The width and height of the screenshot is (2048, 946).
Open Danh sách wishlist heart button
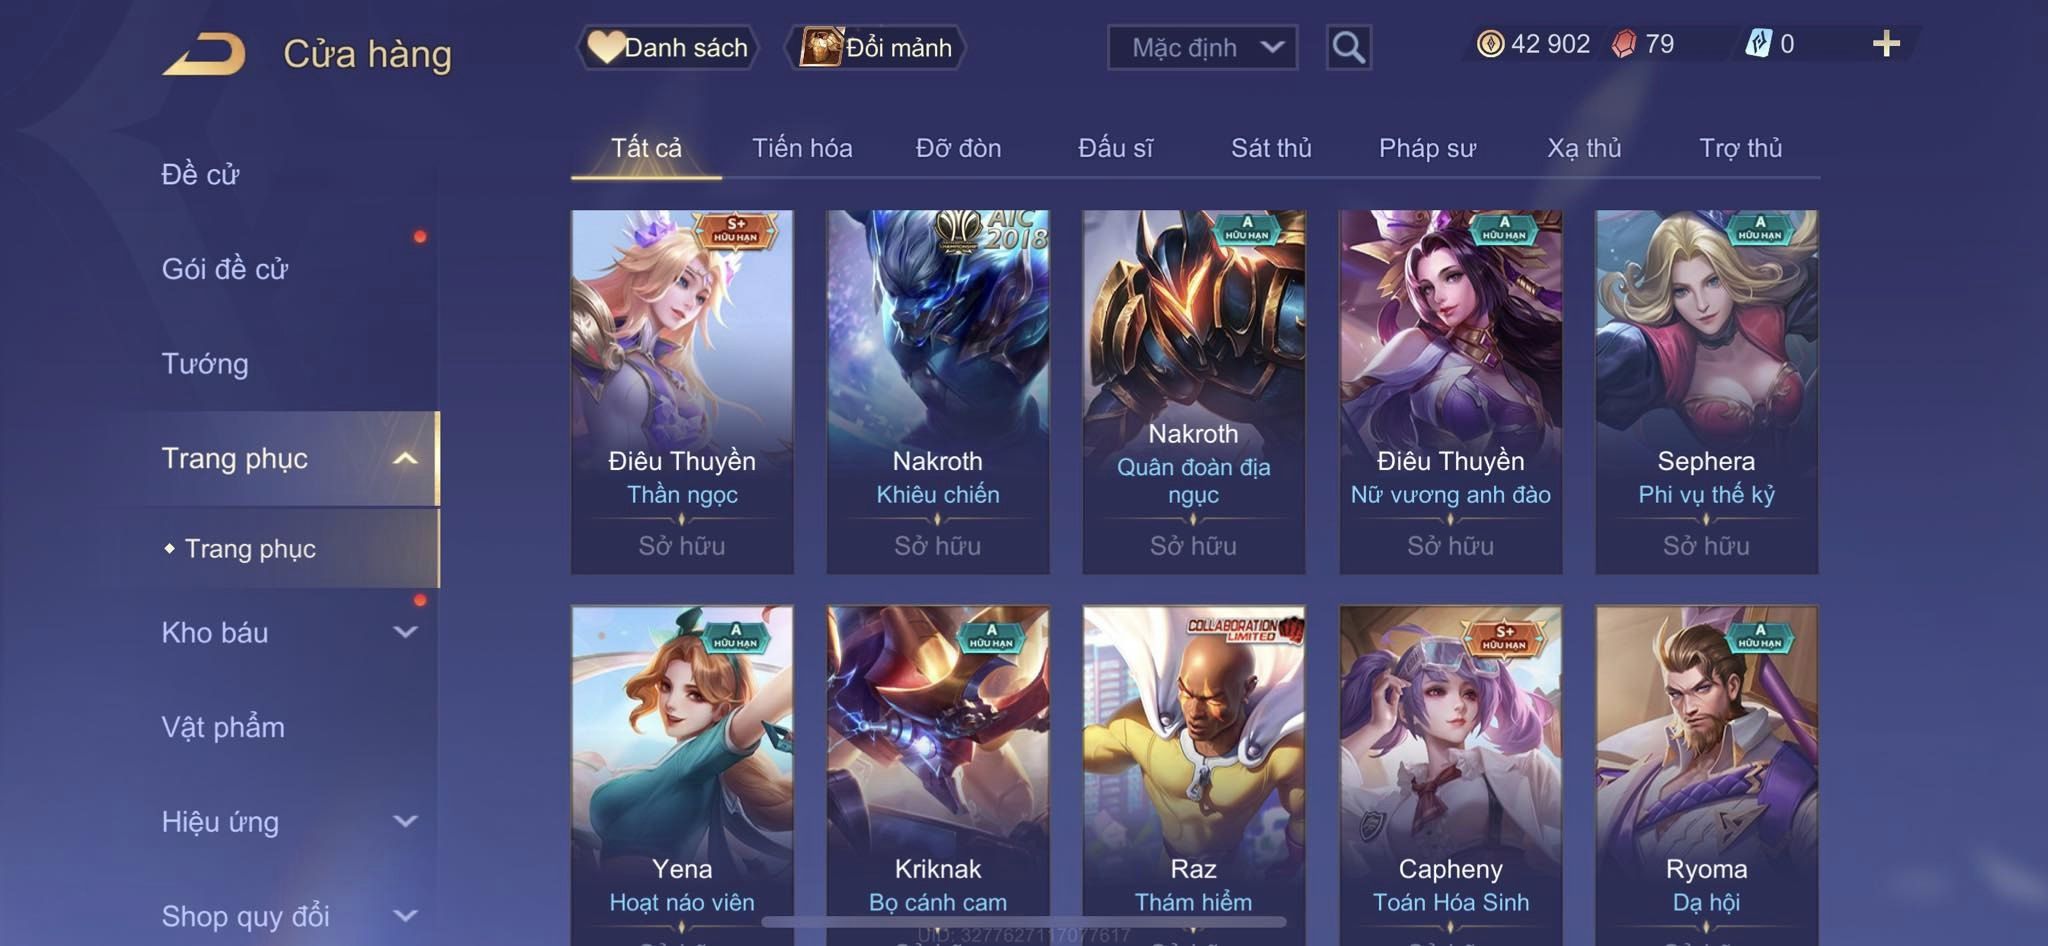pos(667,47)
